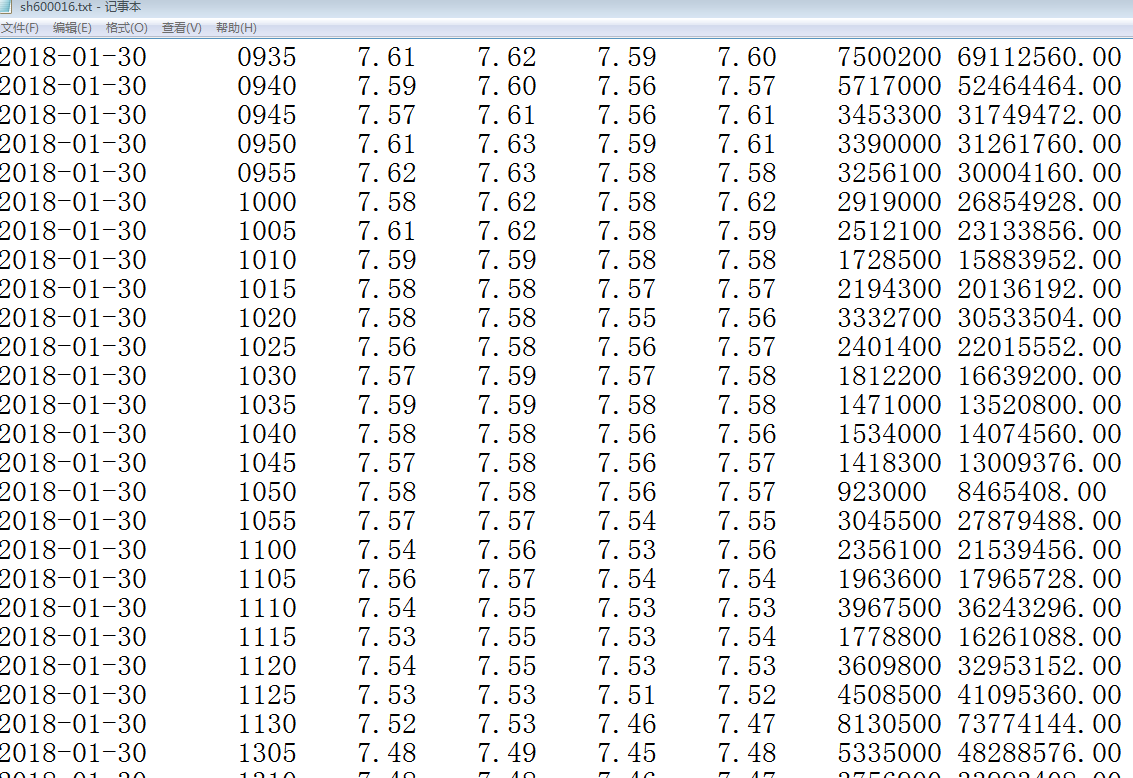Click amount value 69112560.00
Image resolution: width=1133 pixels, height=778 pixels.
1040,57
